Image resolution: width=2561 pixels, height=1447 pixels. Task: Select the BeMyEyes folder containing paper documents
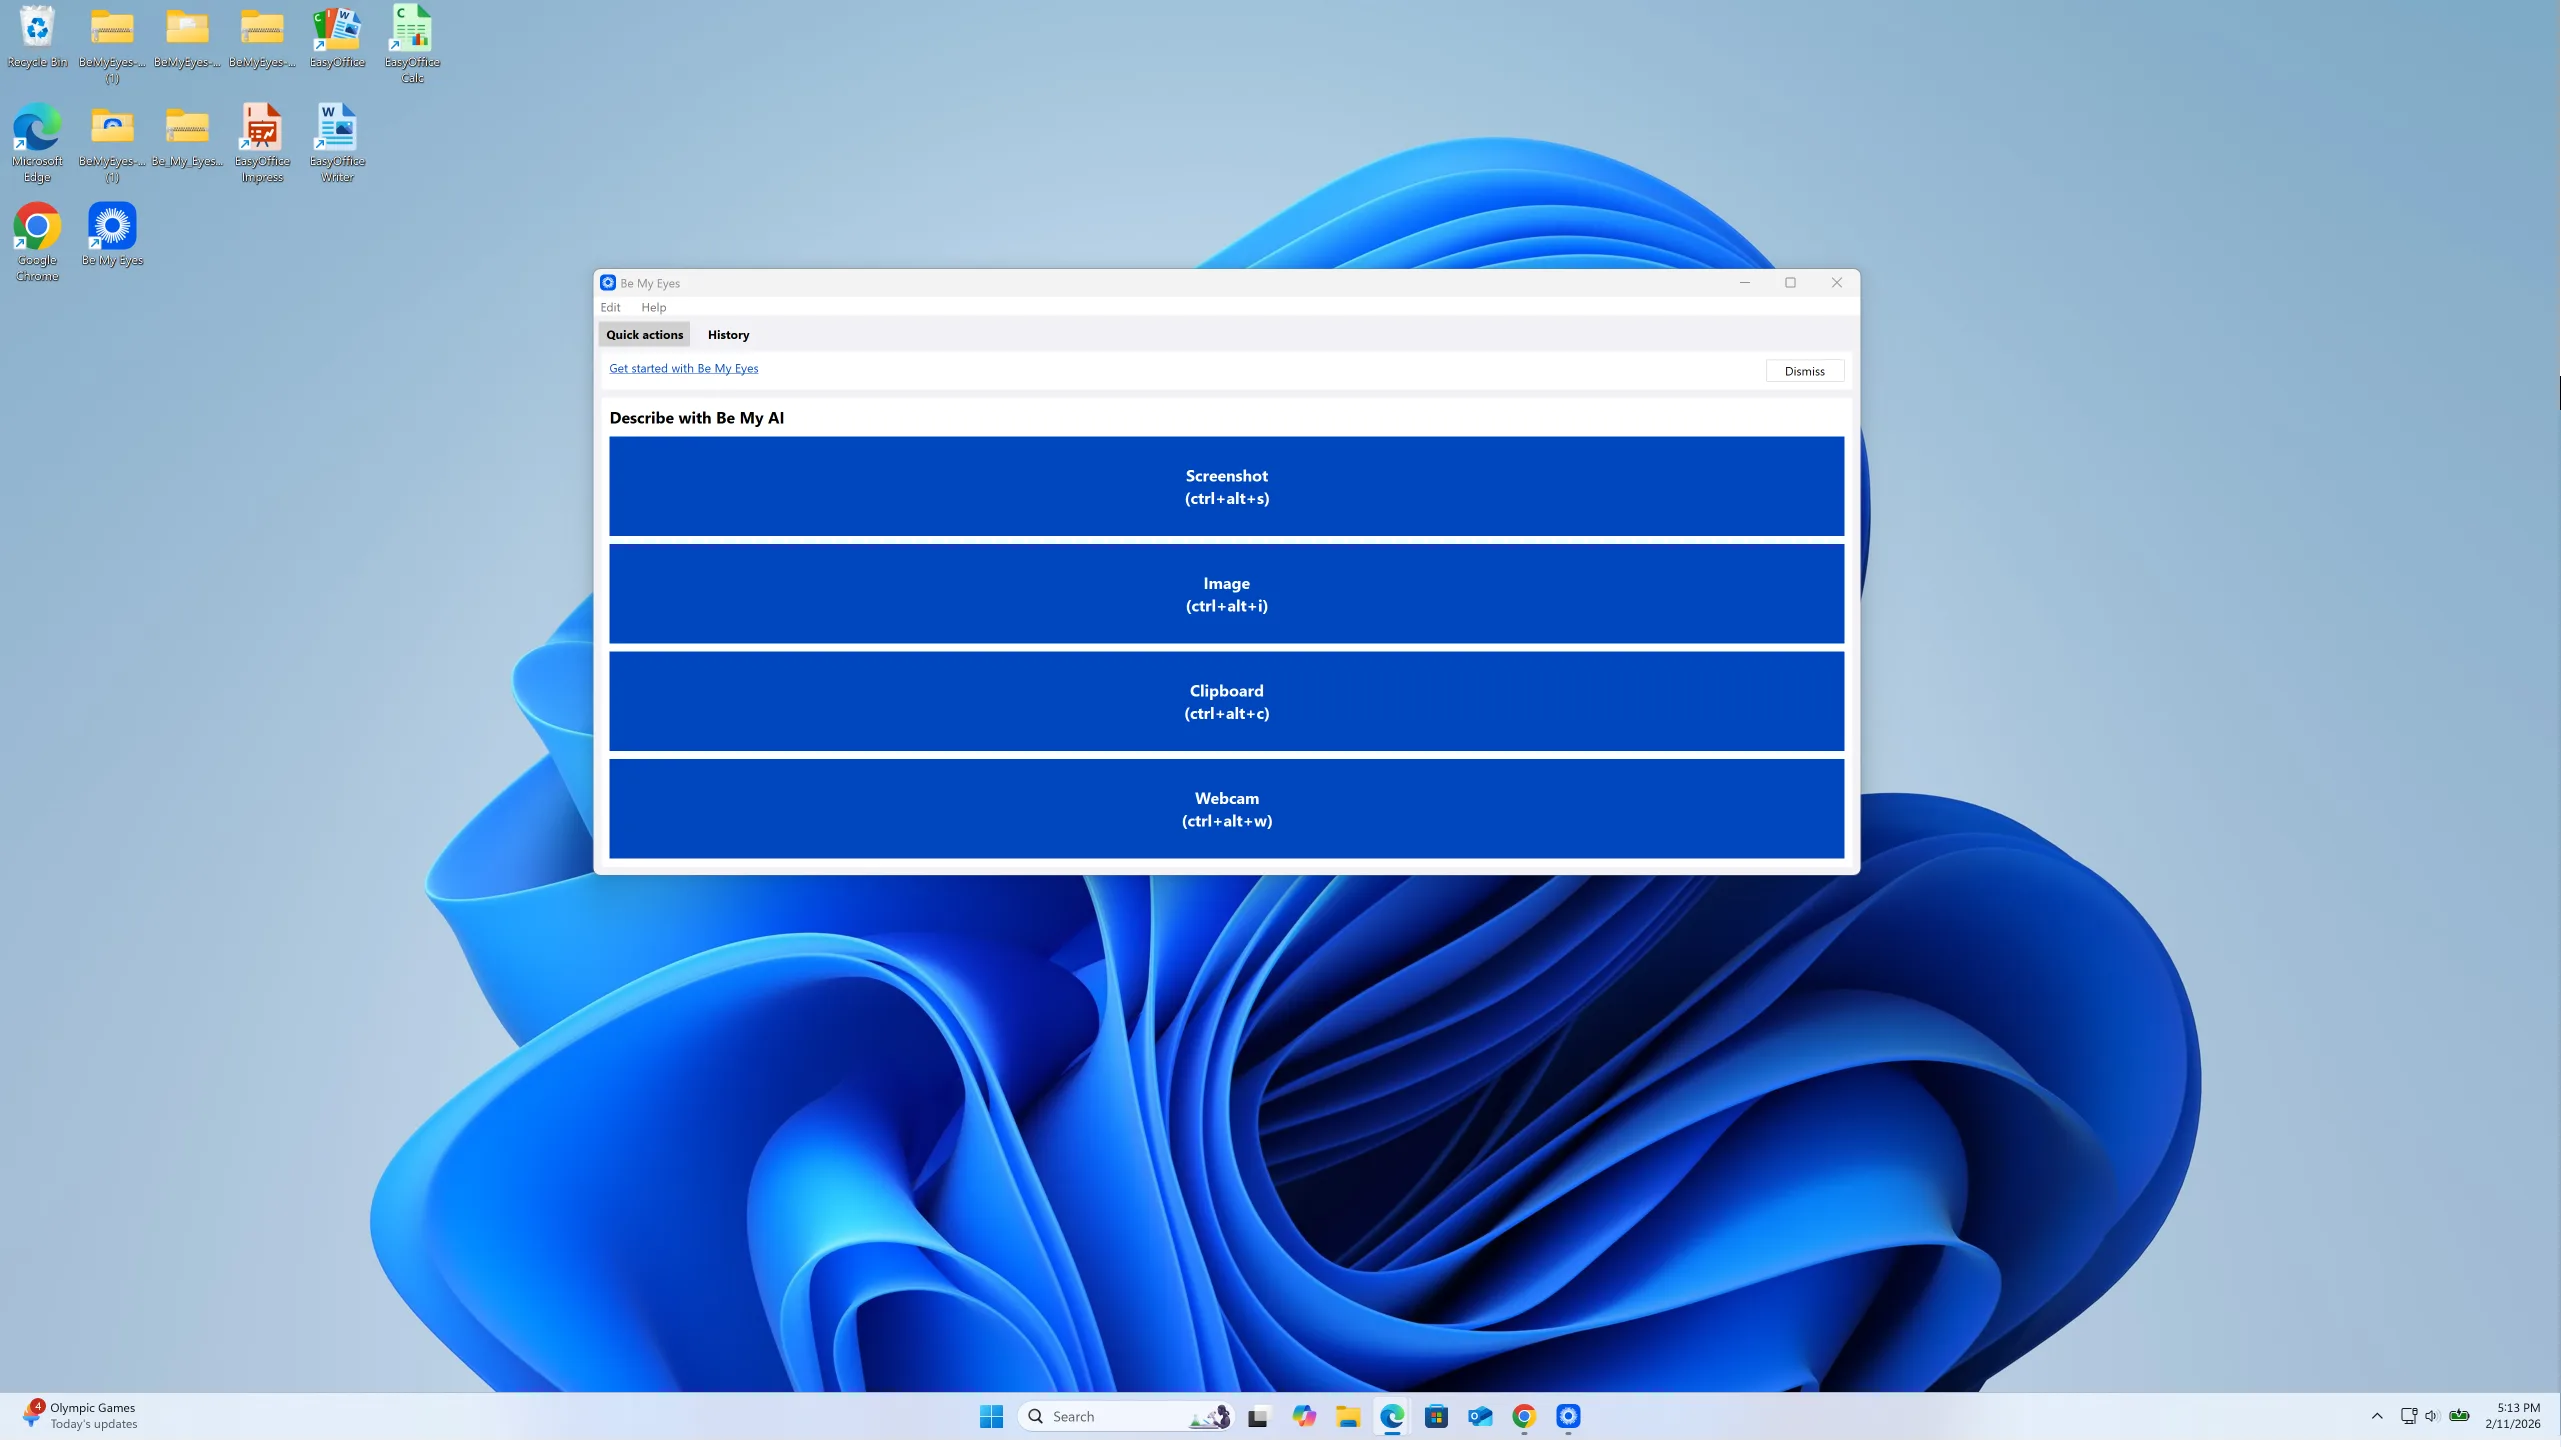point(187,38)
